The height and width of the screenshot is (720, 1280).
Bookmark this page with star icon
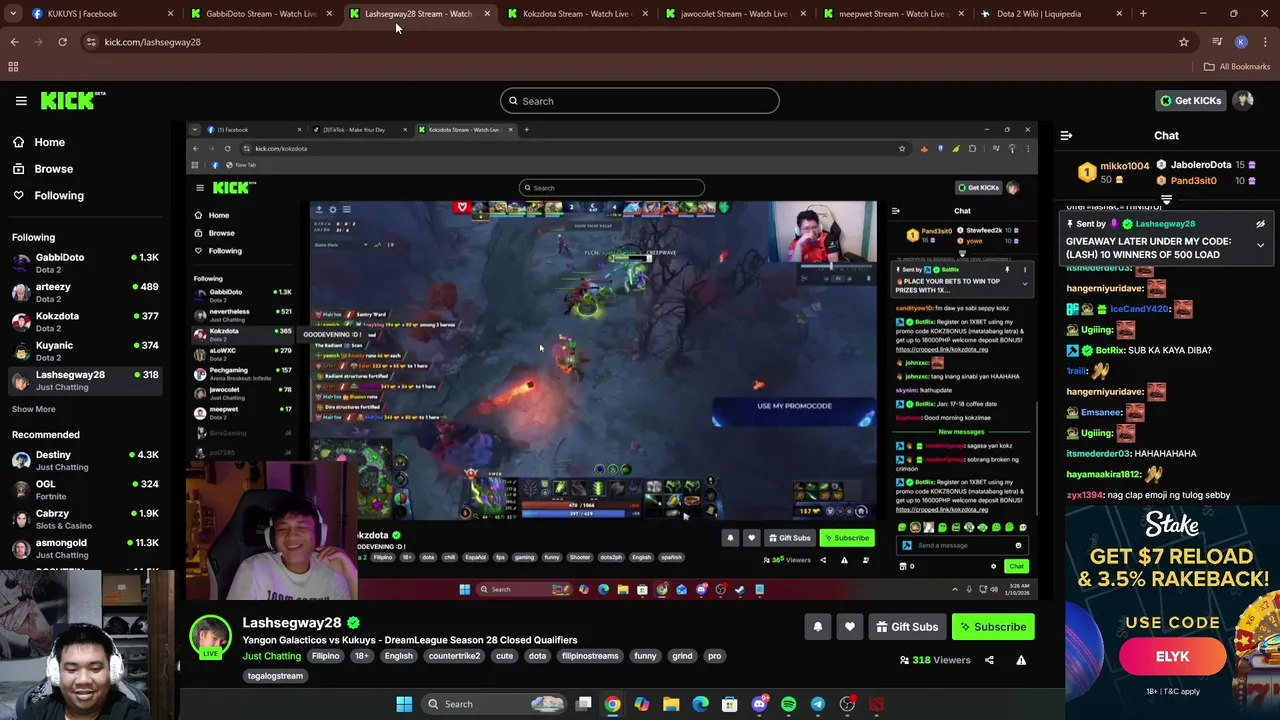pos(1184,42)
